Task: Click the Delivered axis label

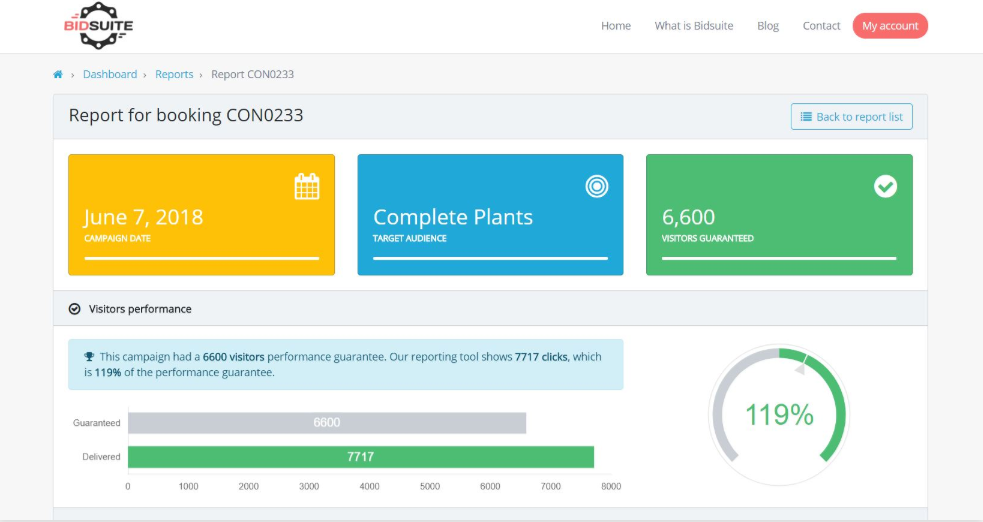Action: coord(101,457)
